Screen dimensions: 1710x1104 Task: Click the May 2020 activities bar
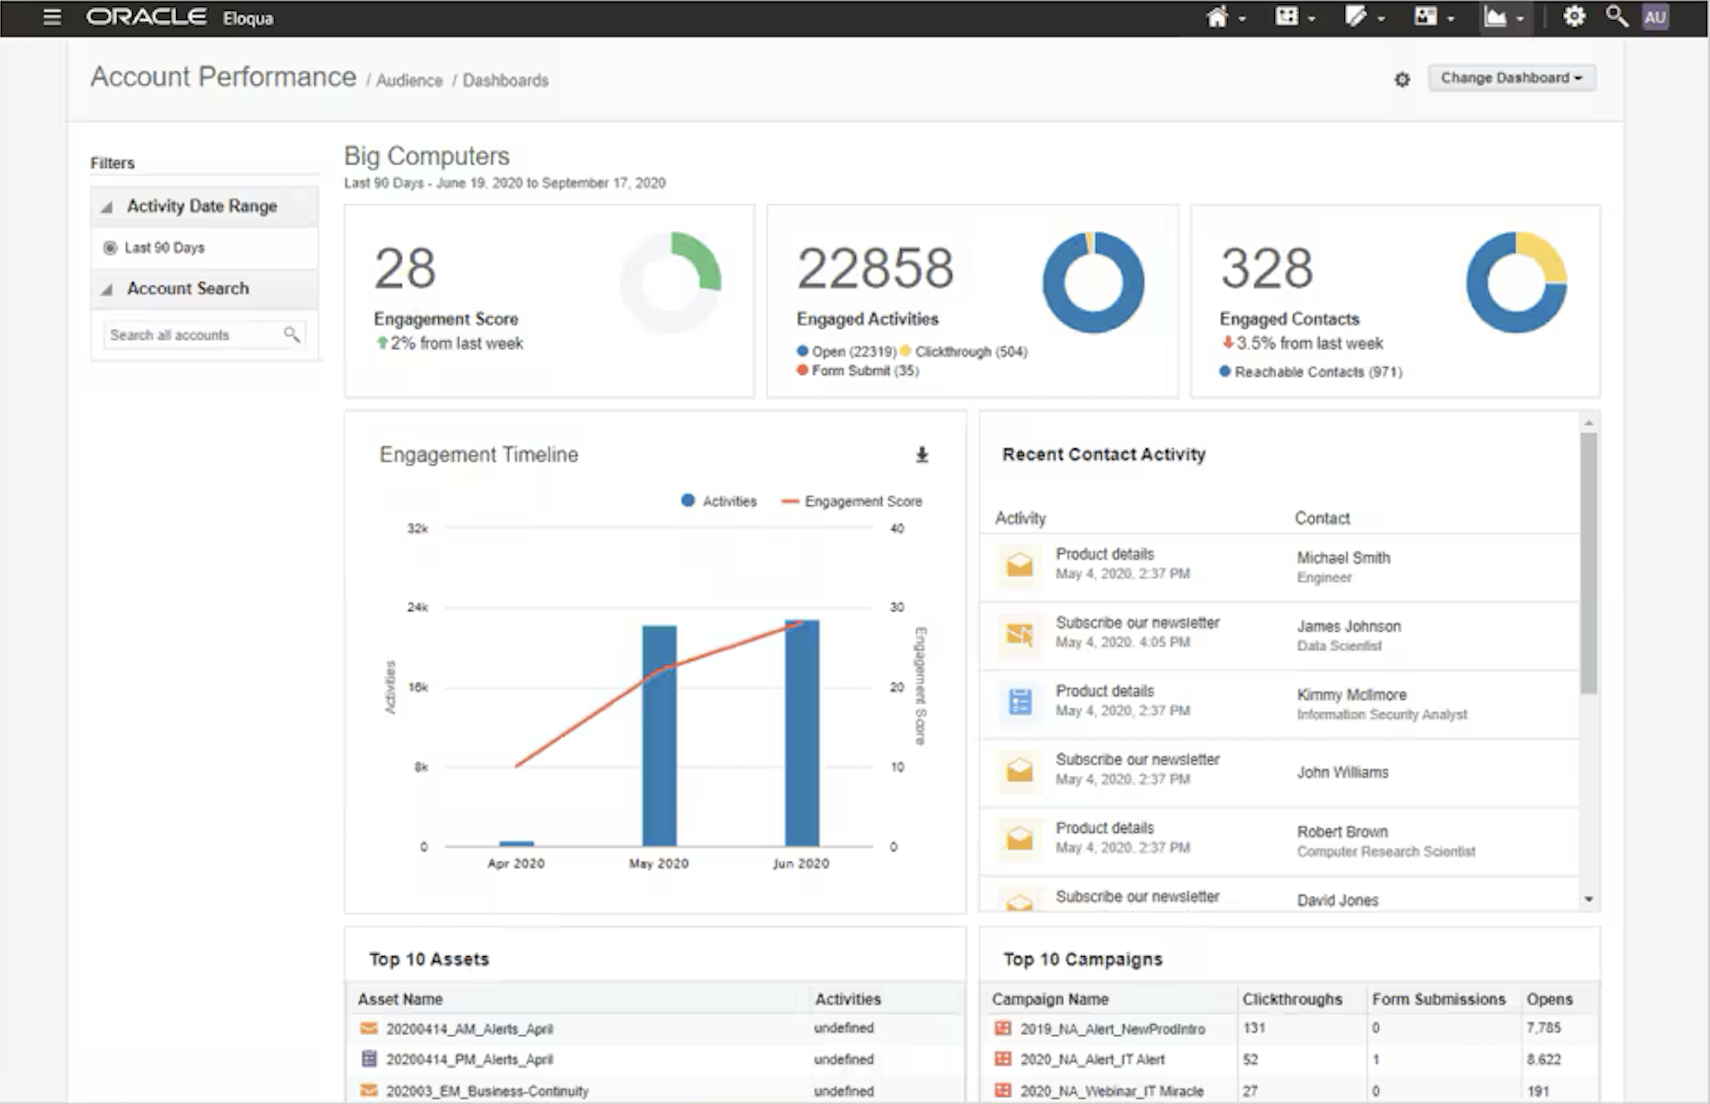pyautogui.click(x=659, y=736)
